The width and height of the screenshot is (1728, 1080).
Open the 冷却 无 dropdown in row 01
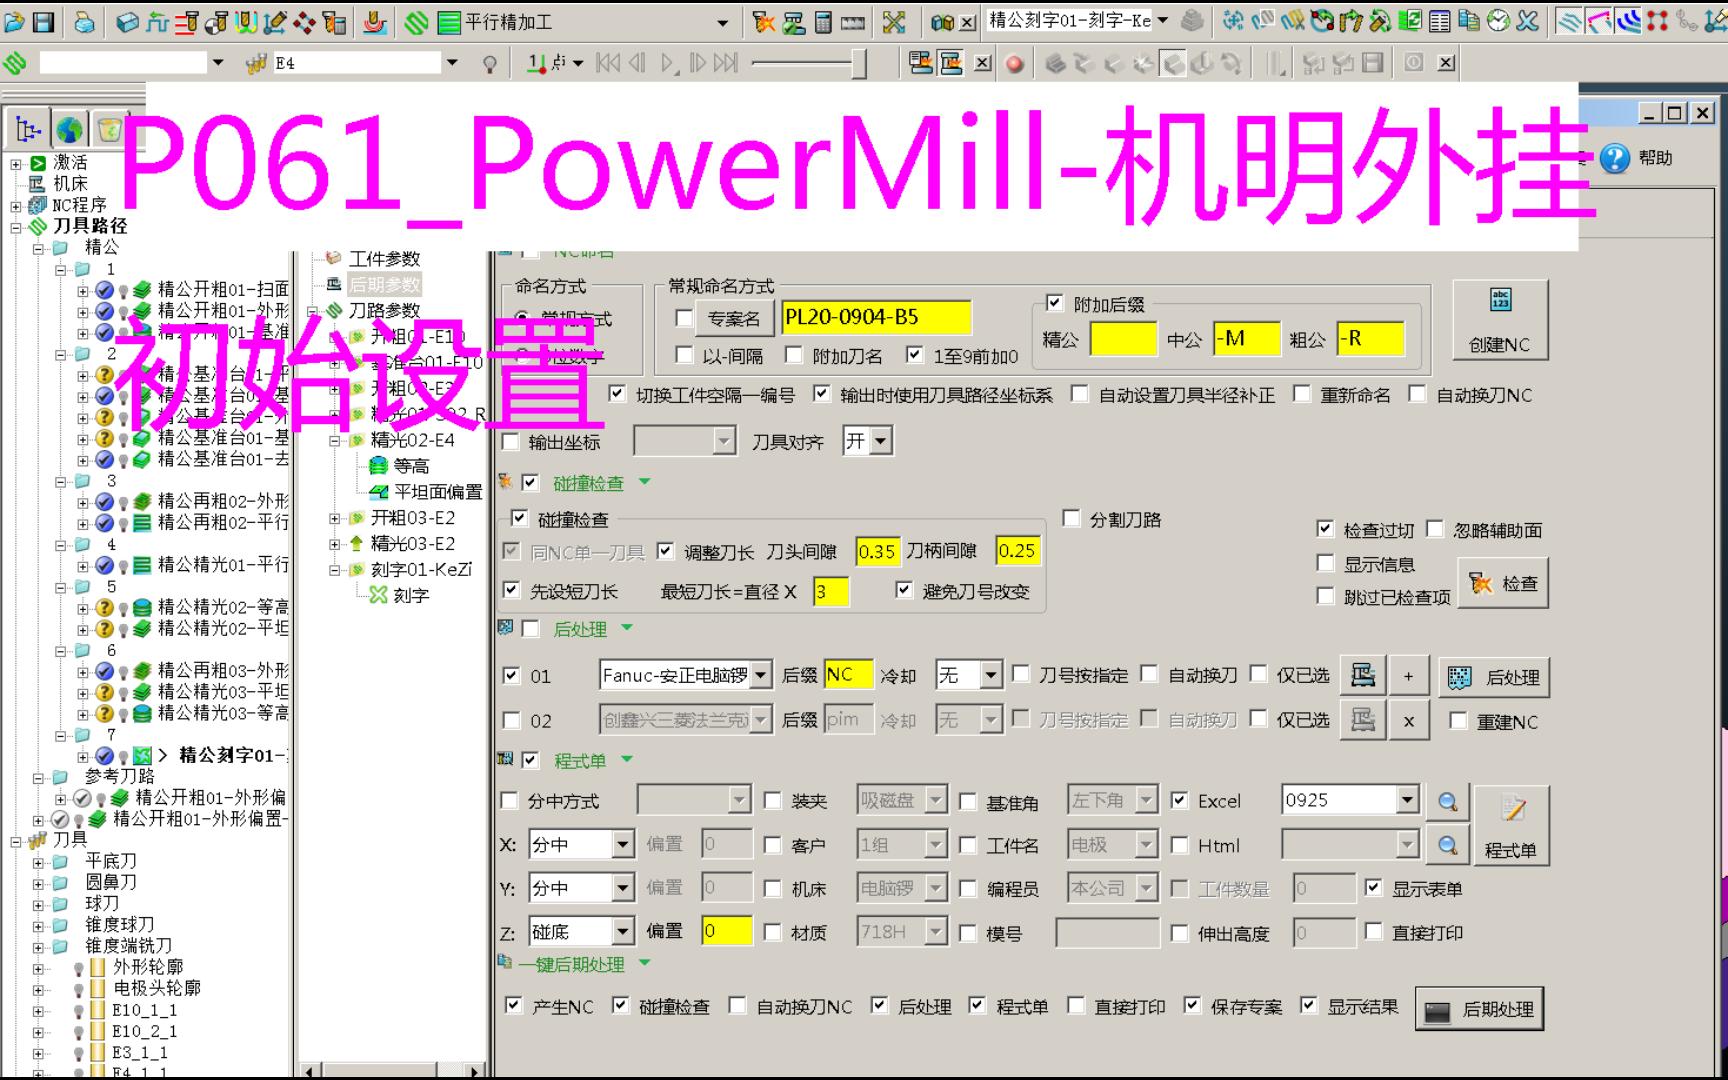pyautogui.click(x=991, y=676)
